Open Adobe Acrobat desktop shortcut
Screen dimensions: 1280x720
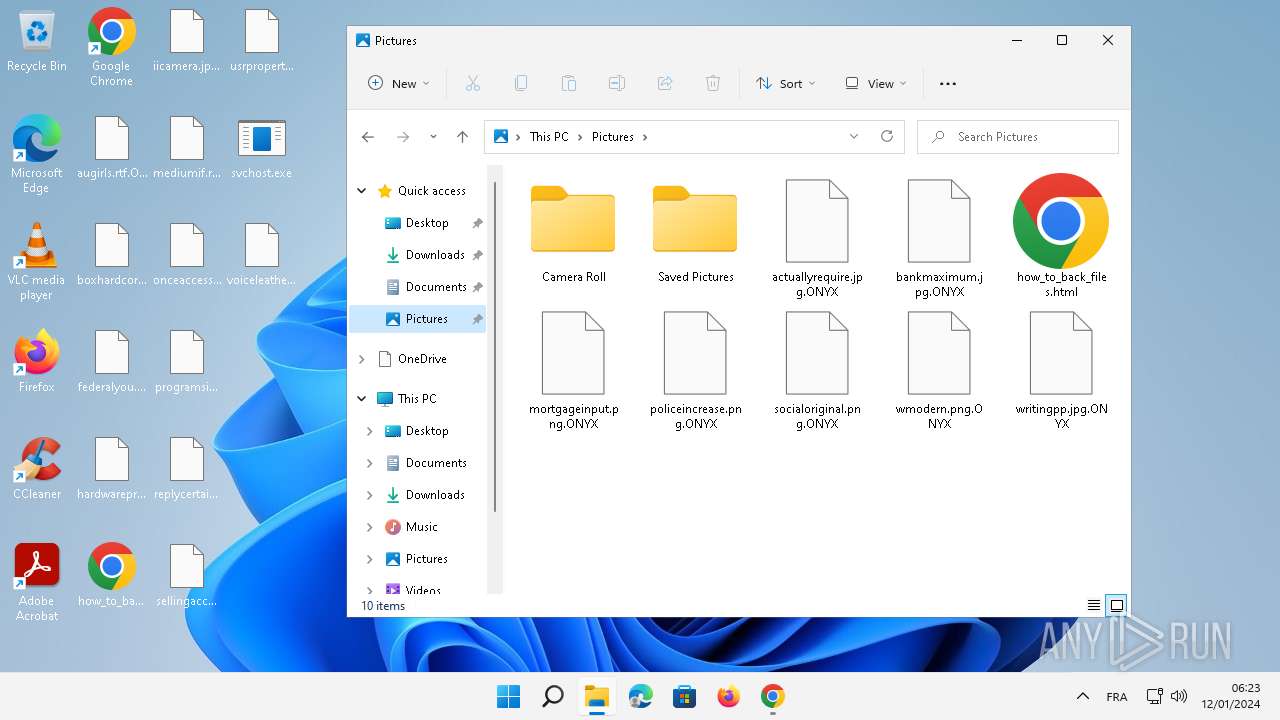37,582
